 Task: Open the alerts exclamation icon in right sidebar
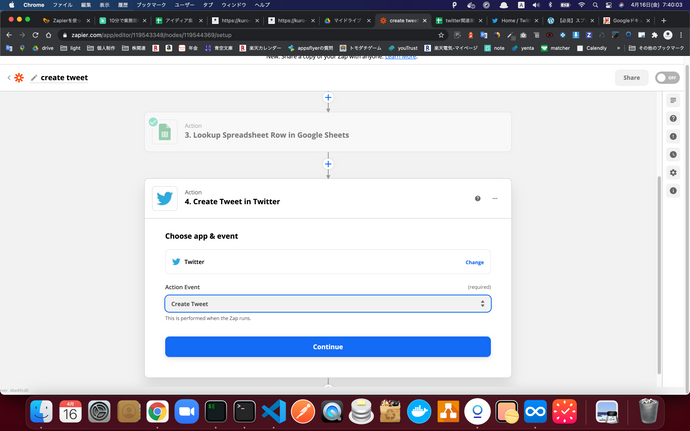click(x=673, y=136)
